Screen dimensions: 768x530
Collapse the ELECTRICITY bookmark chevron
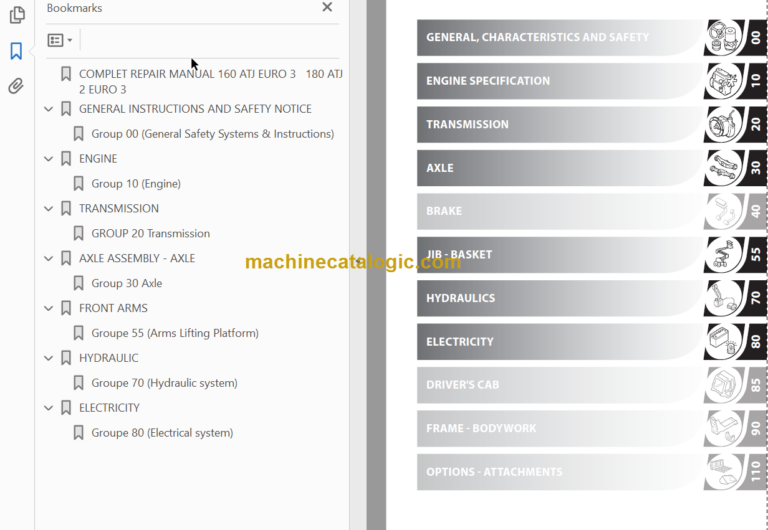point(48,408)
